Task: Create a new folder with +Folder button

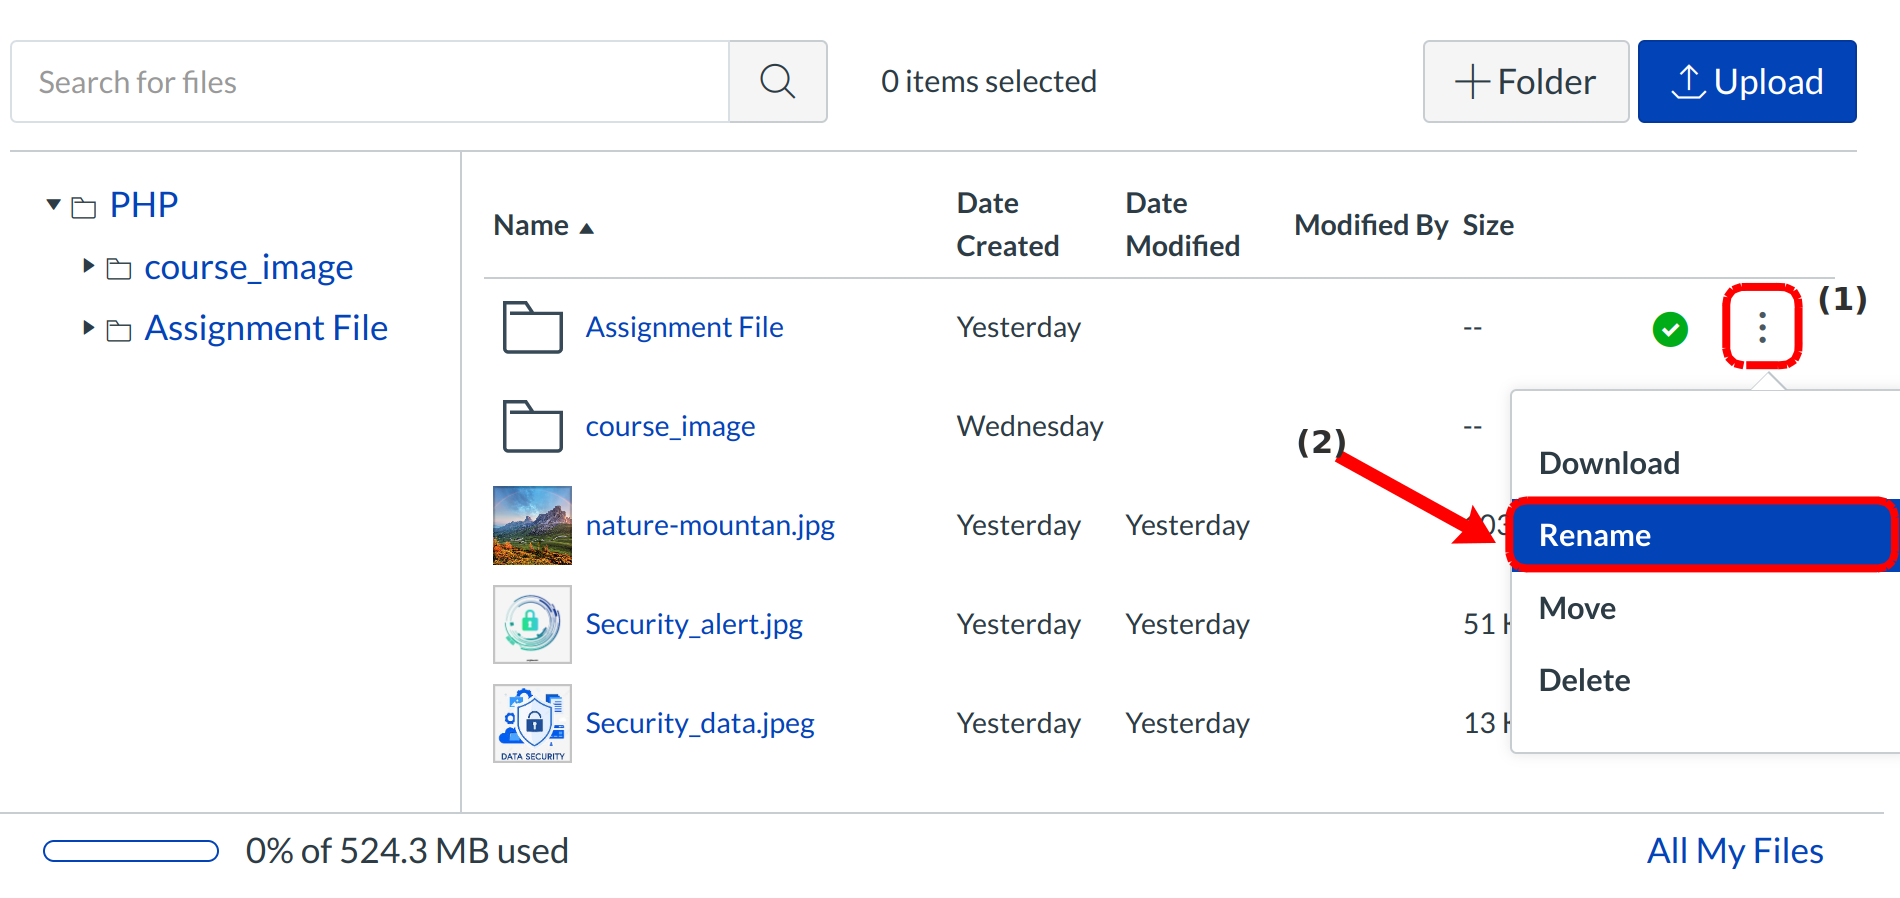Action: [x=1525, y=82]
